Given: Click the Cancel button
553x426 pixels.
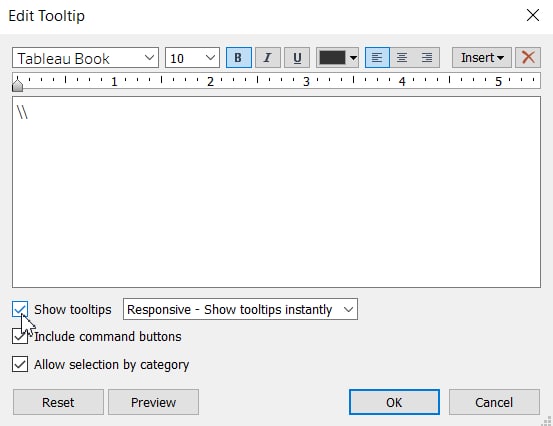Looking at the screenshot, I should point(494,402).
